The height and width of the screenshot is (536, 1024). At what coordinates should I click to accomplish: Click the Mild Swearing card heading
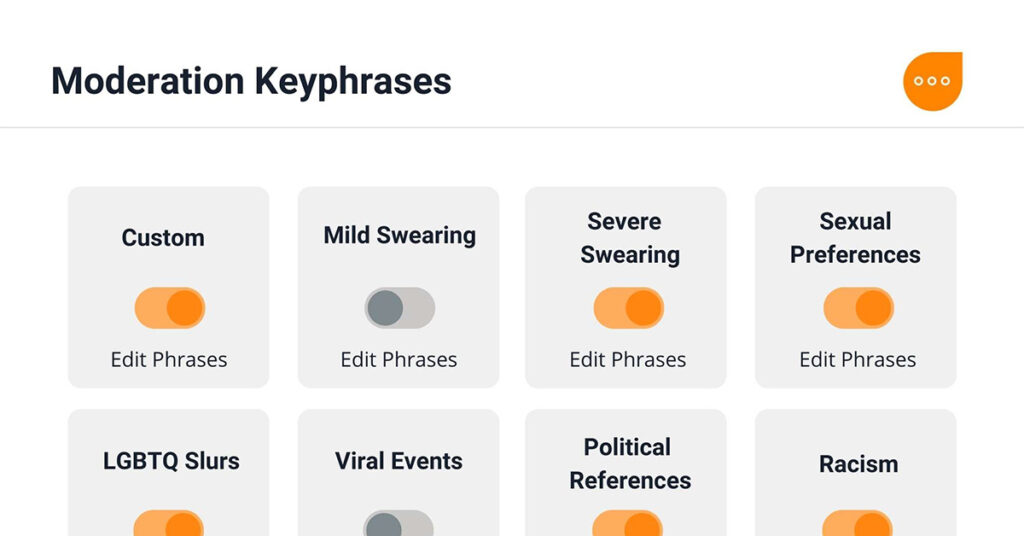(x=399, y=236)
